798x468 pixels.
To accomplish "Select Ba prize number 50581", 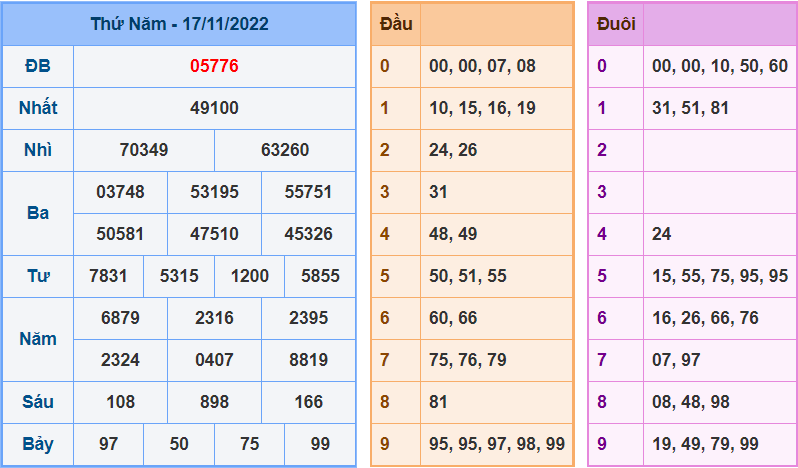I will click(121, 234).
